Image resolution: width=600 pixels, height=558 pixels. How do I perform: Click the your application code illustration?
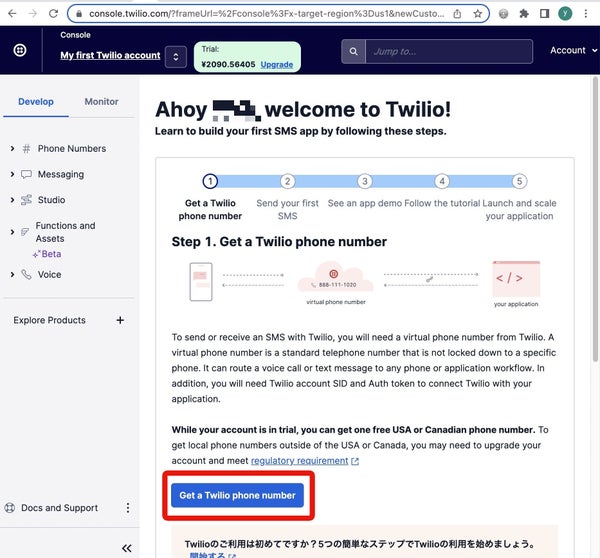pos(516,279)
